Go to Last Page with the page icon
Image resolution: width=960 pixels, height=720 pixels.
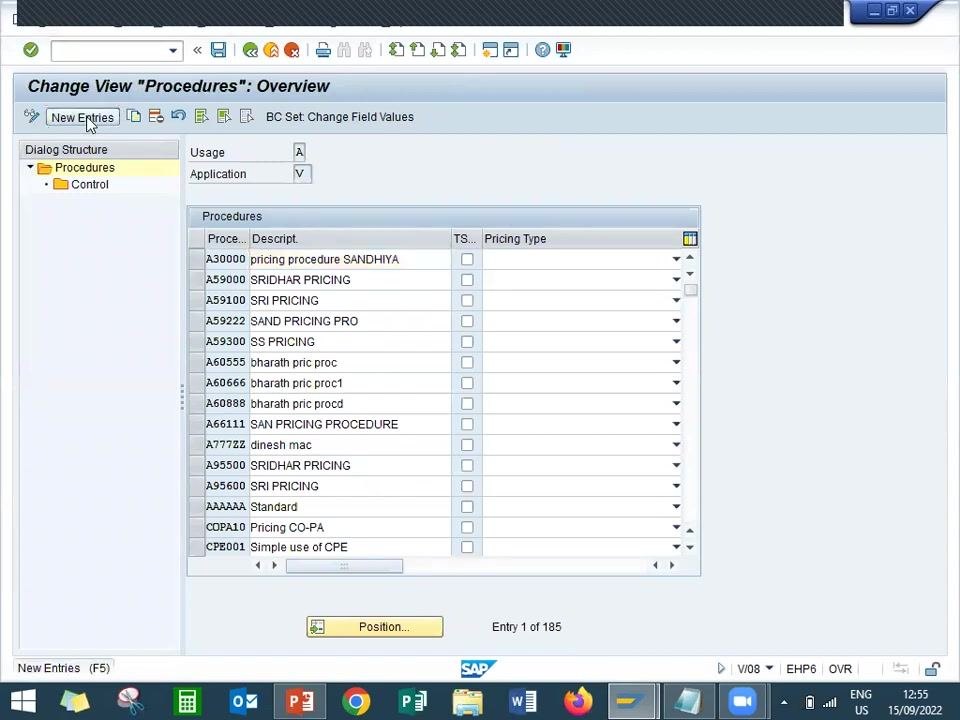pos(459,50)
